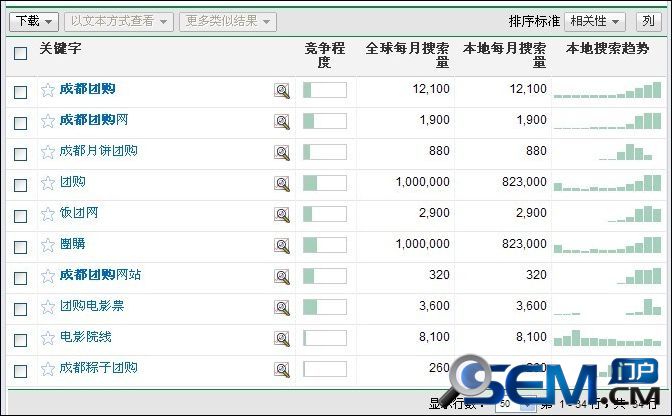Screen dimensions: 672x416
Task: Tick the checkbox for 成都团购网站
Action: coord(21,277)
